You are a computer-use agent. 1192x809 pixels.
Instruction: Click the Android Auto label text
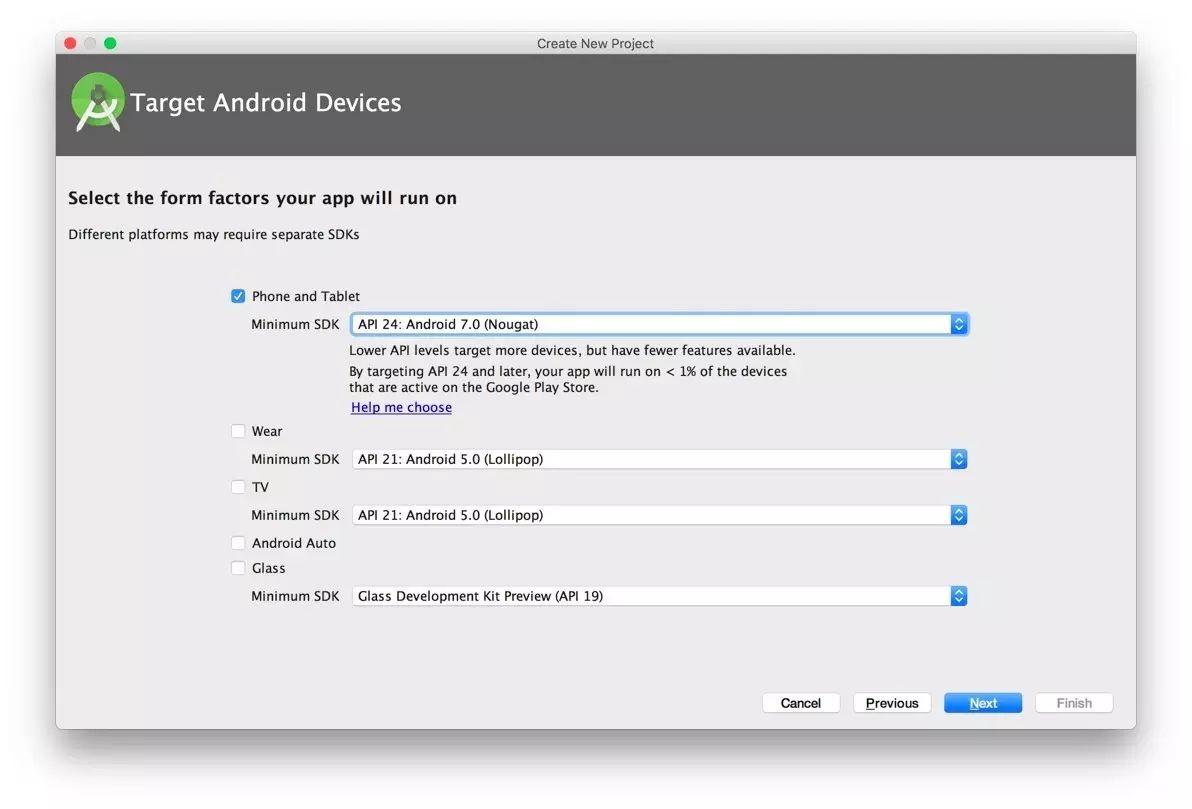293,543
